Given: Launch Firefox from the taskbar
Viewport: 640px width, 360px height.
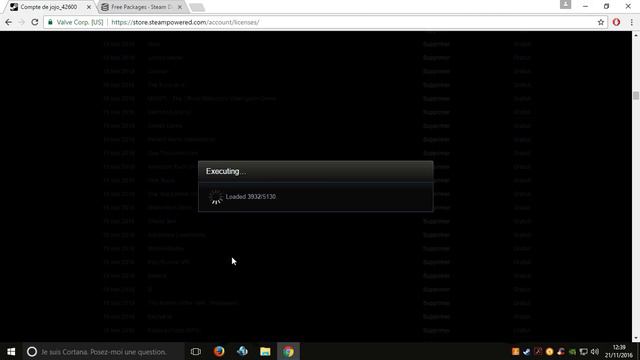Looking at the screenshot, I should (x=219, y=351).
